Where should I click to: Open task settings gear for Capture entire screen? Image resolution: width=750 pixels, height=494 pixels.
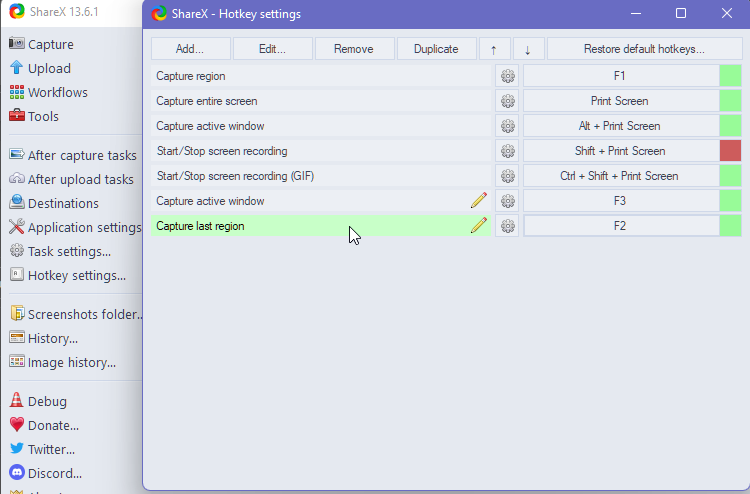click(x=507, y=101)
